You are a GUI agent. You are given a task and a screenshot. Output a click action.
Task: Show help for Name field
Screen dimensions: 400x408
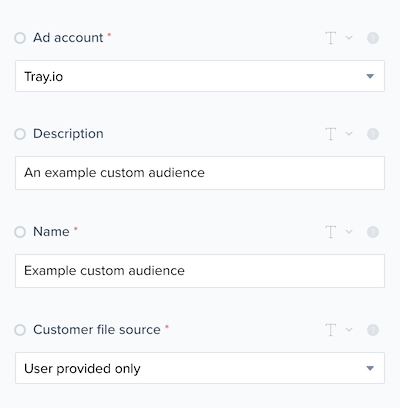click(373, 232)
